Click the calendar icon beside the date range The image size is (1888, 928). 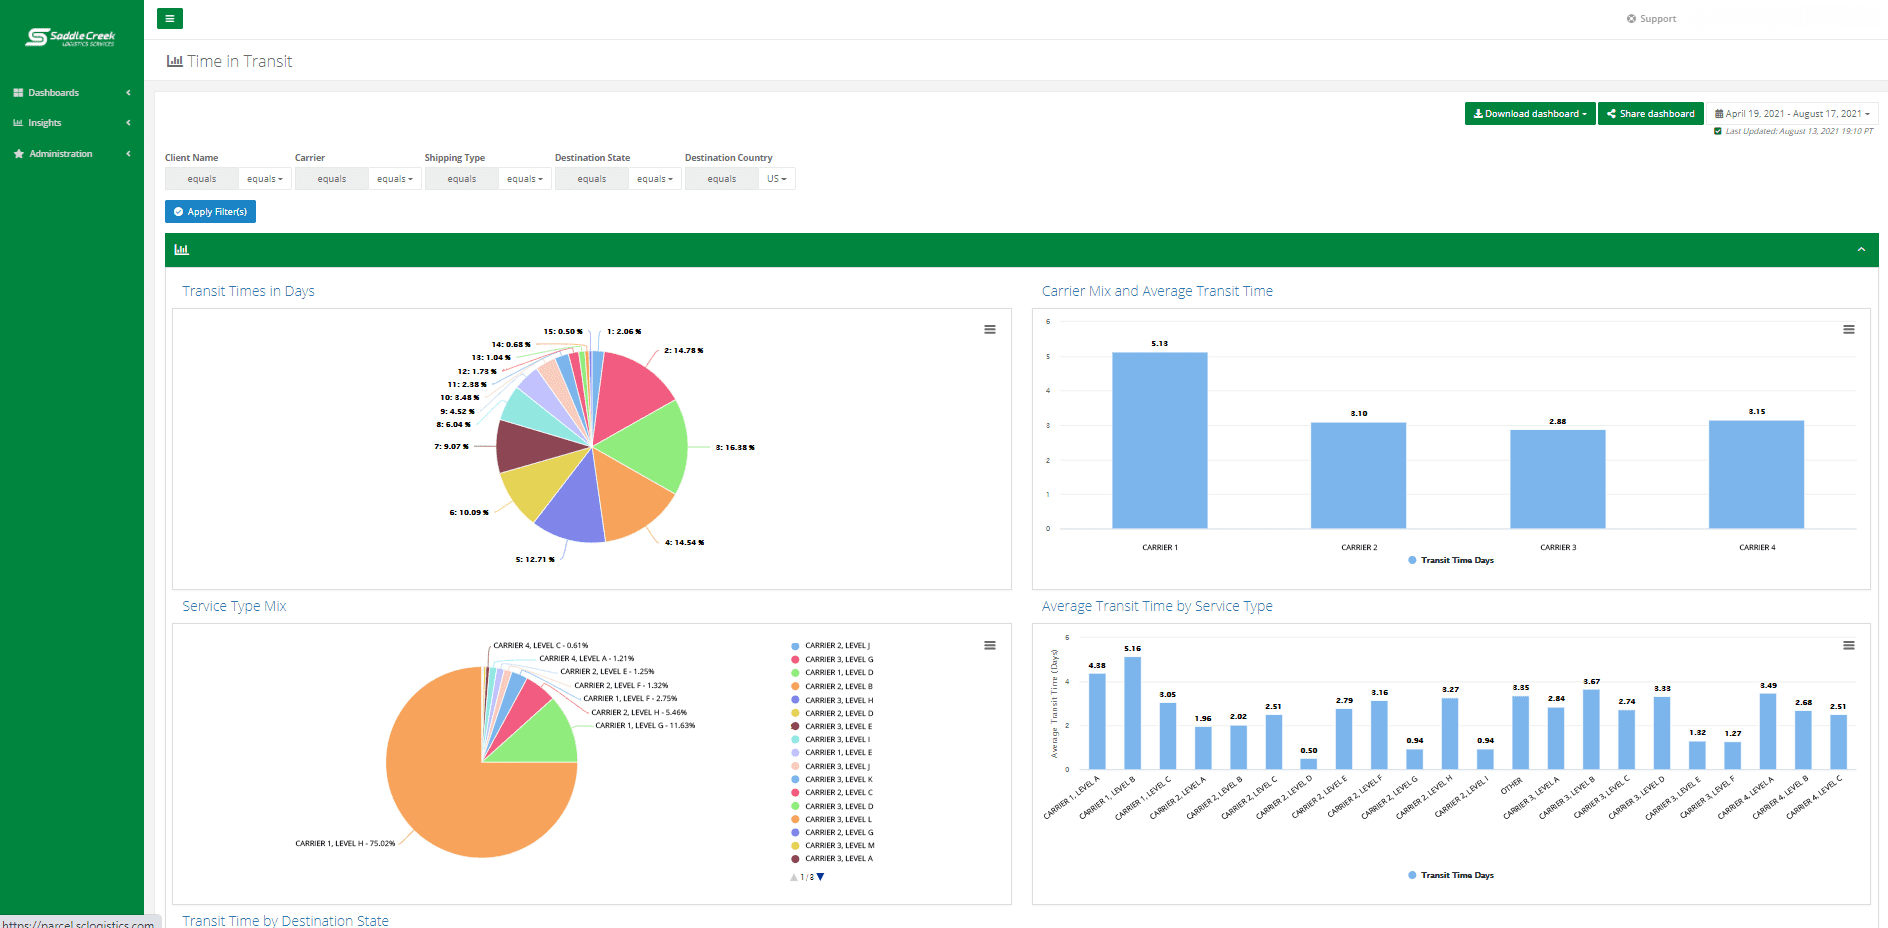pyautogui.click(x=1721, y=113)
